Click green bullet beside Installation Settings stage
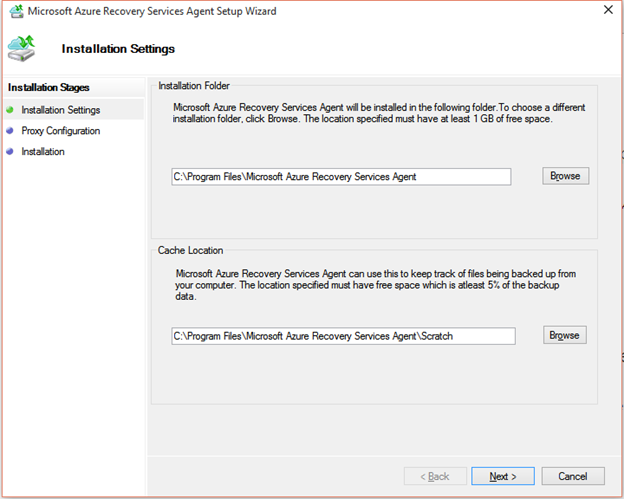 10,110
